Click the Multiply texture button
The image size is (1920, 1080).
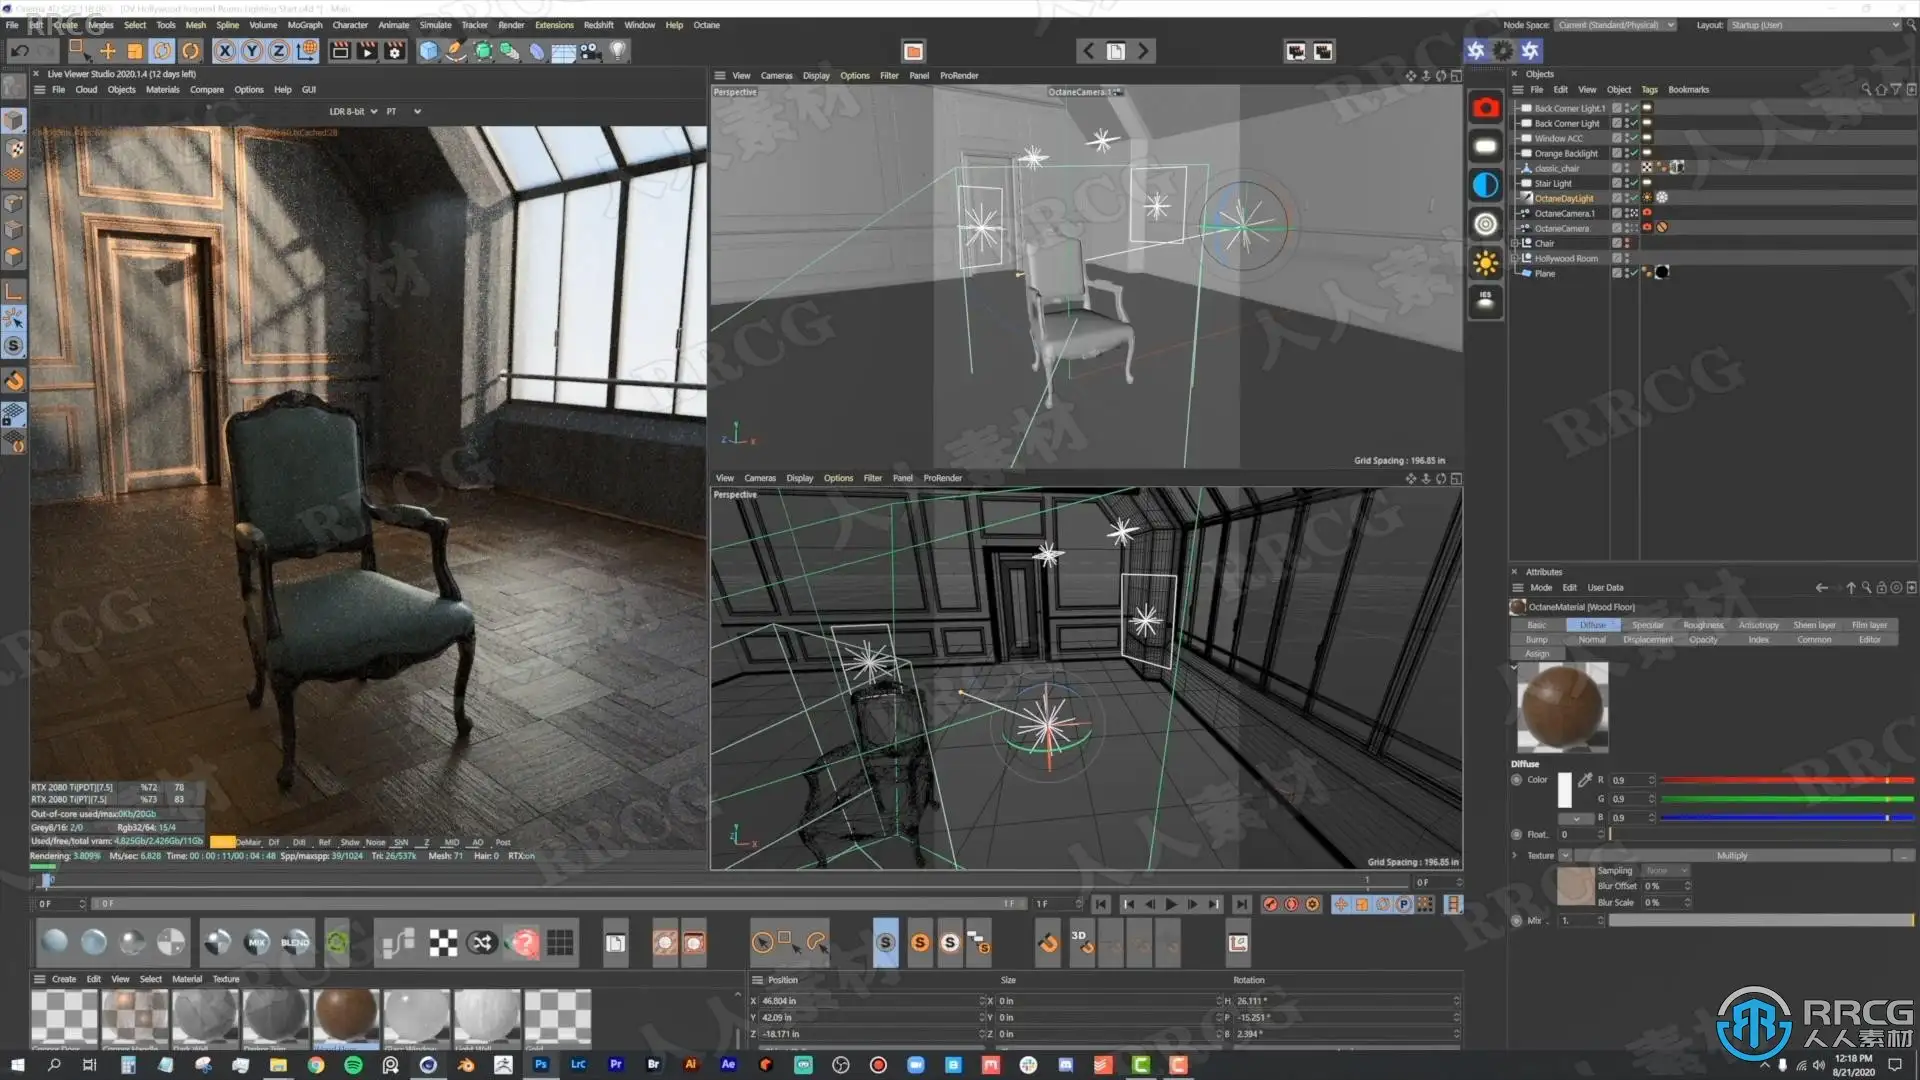click(1731, 856)
